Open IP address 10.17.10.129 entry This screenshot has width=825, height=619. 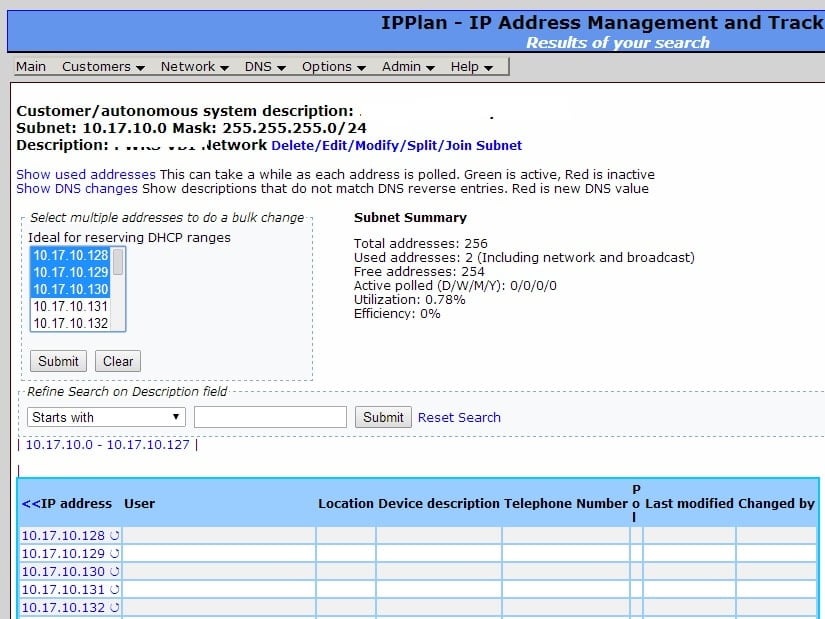pos(63,554)
